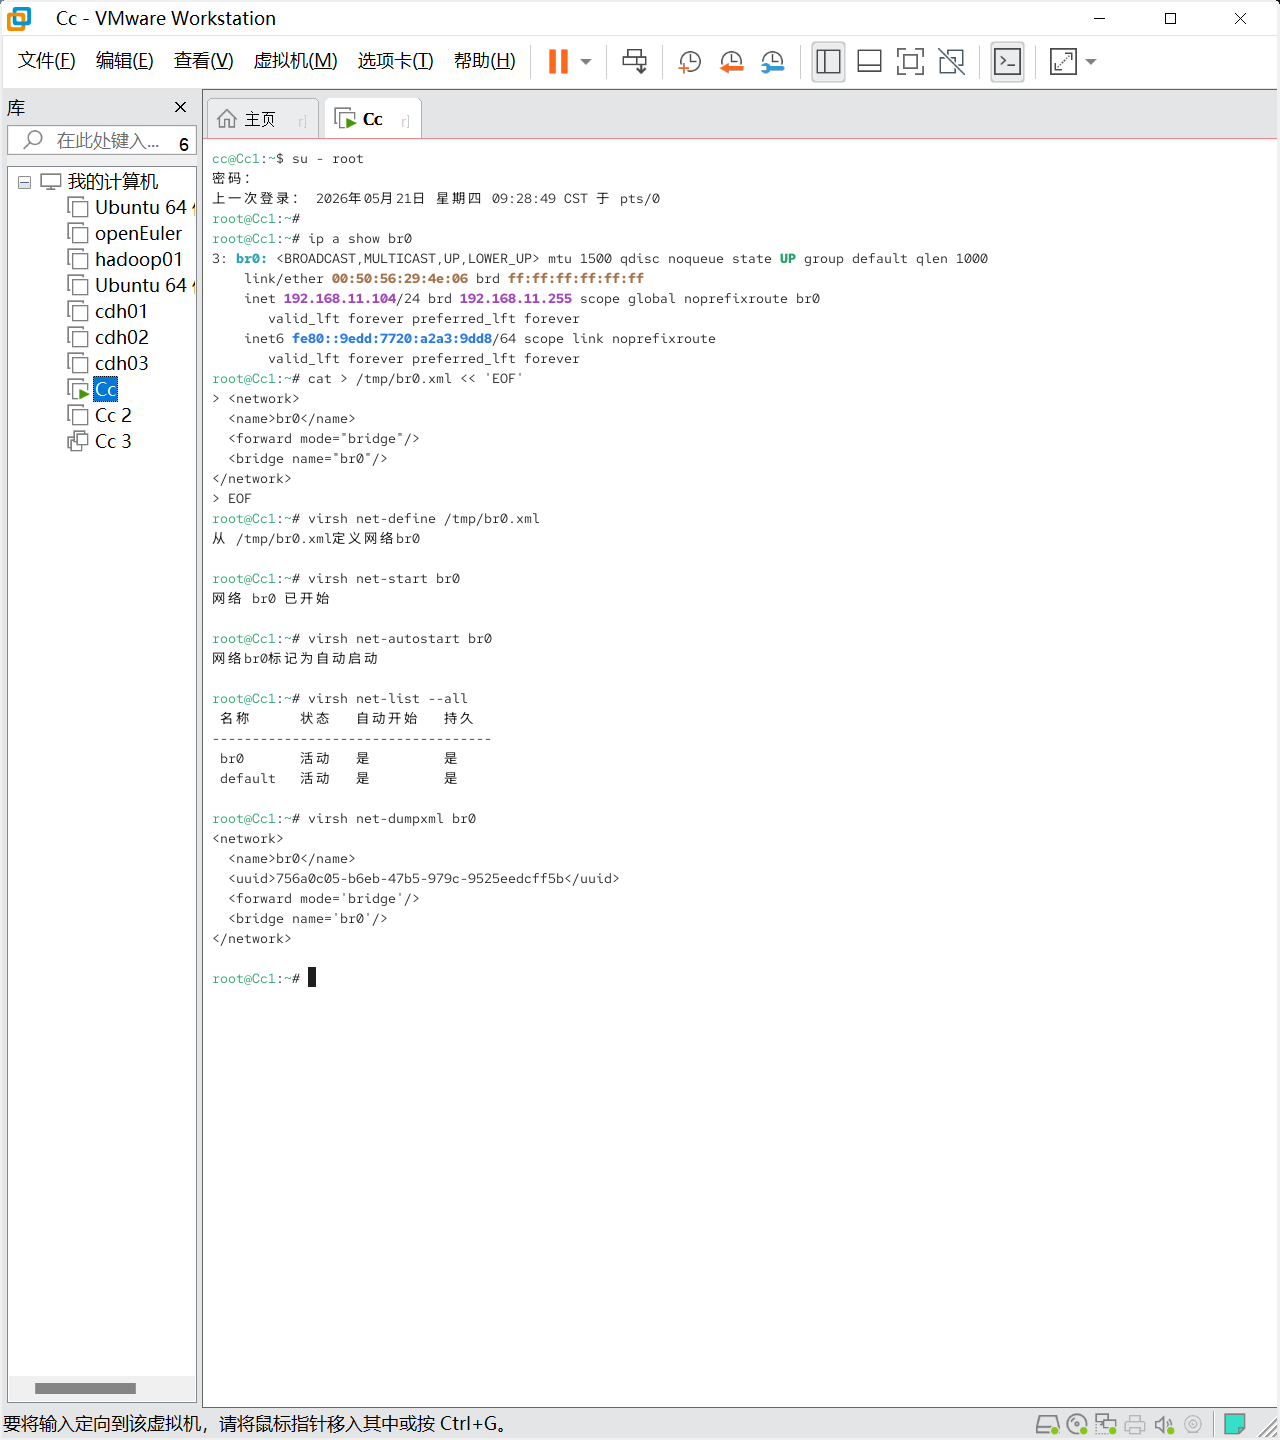Image resolution: width=1280 pixels, height=1440 pixels.
Task: Revert the VM to its last snapshot
Action: [731, 62]
